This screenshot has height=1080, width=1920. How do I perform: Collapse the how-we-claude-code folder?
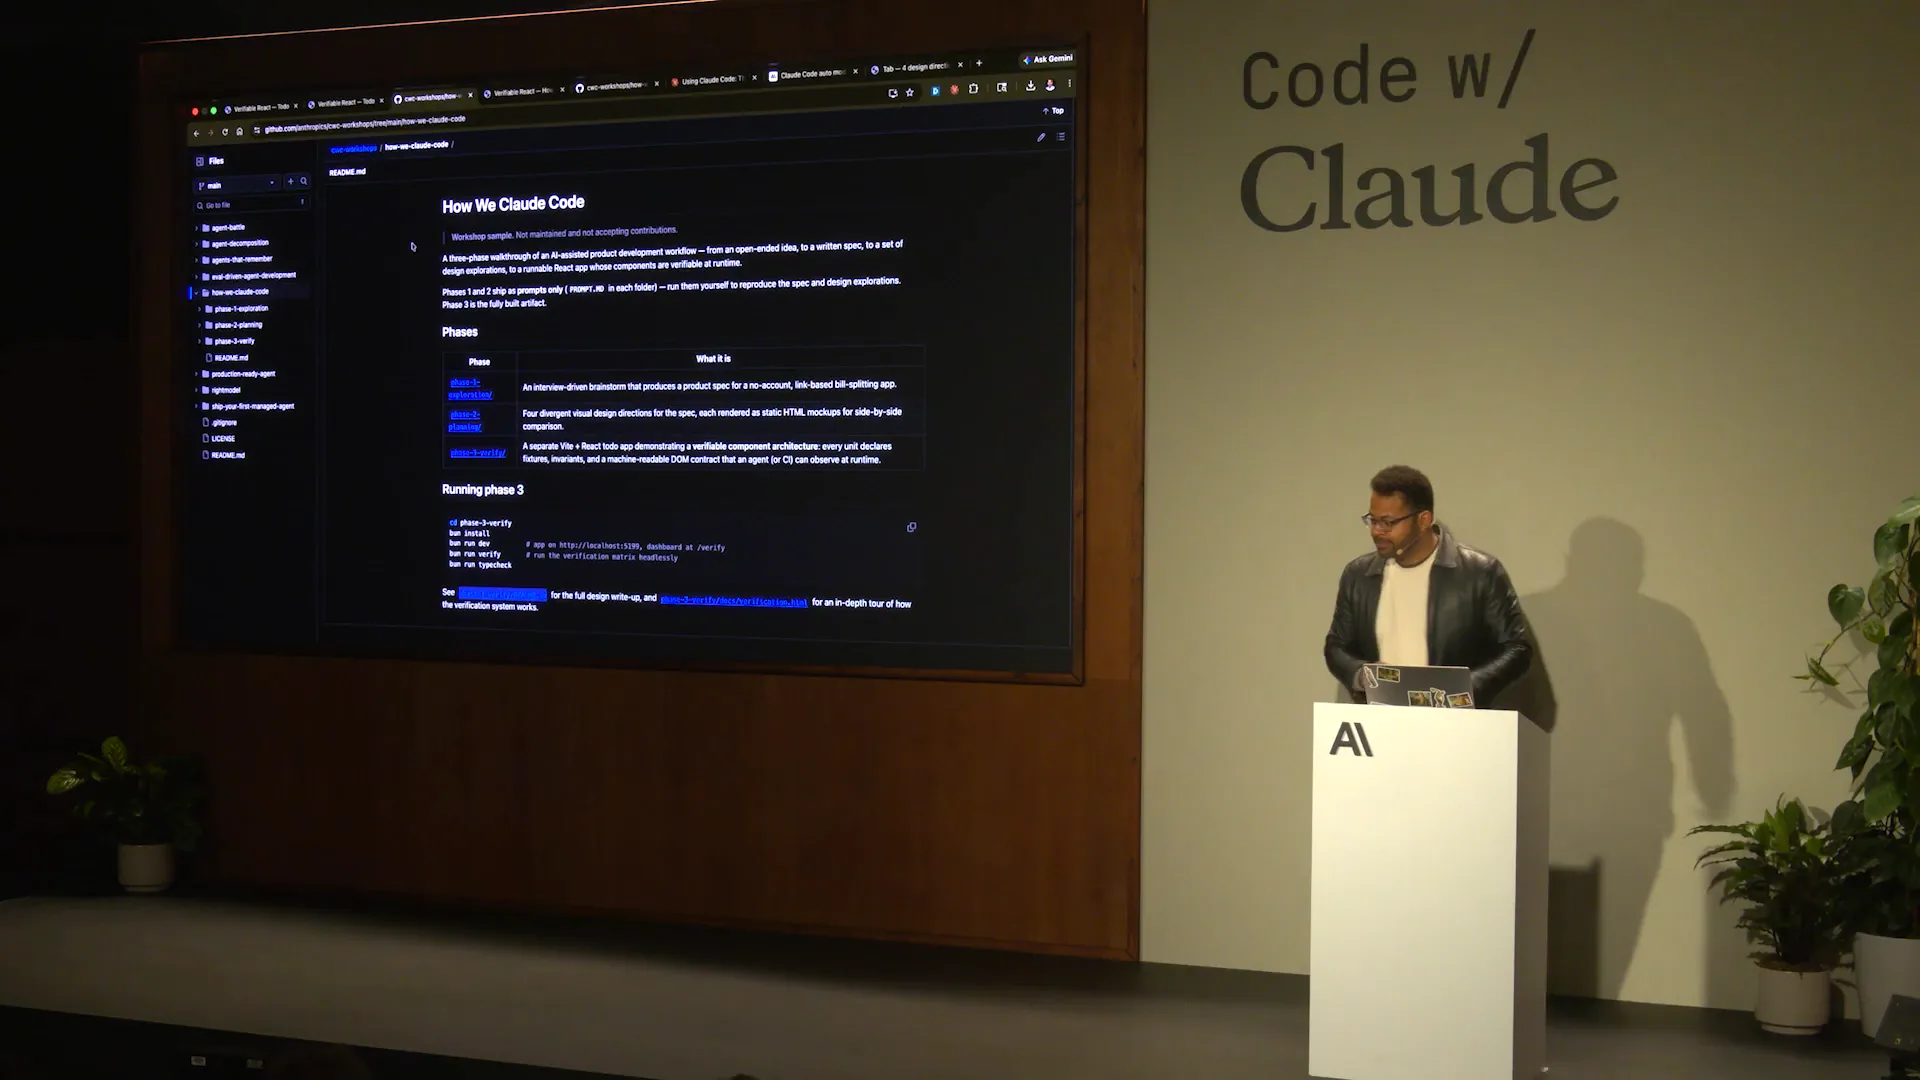pyautogui.click(x=197, y=293)
